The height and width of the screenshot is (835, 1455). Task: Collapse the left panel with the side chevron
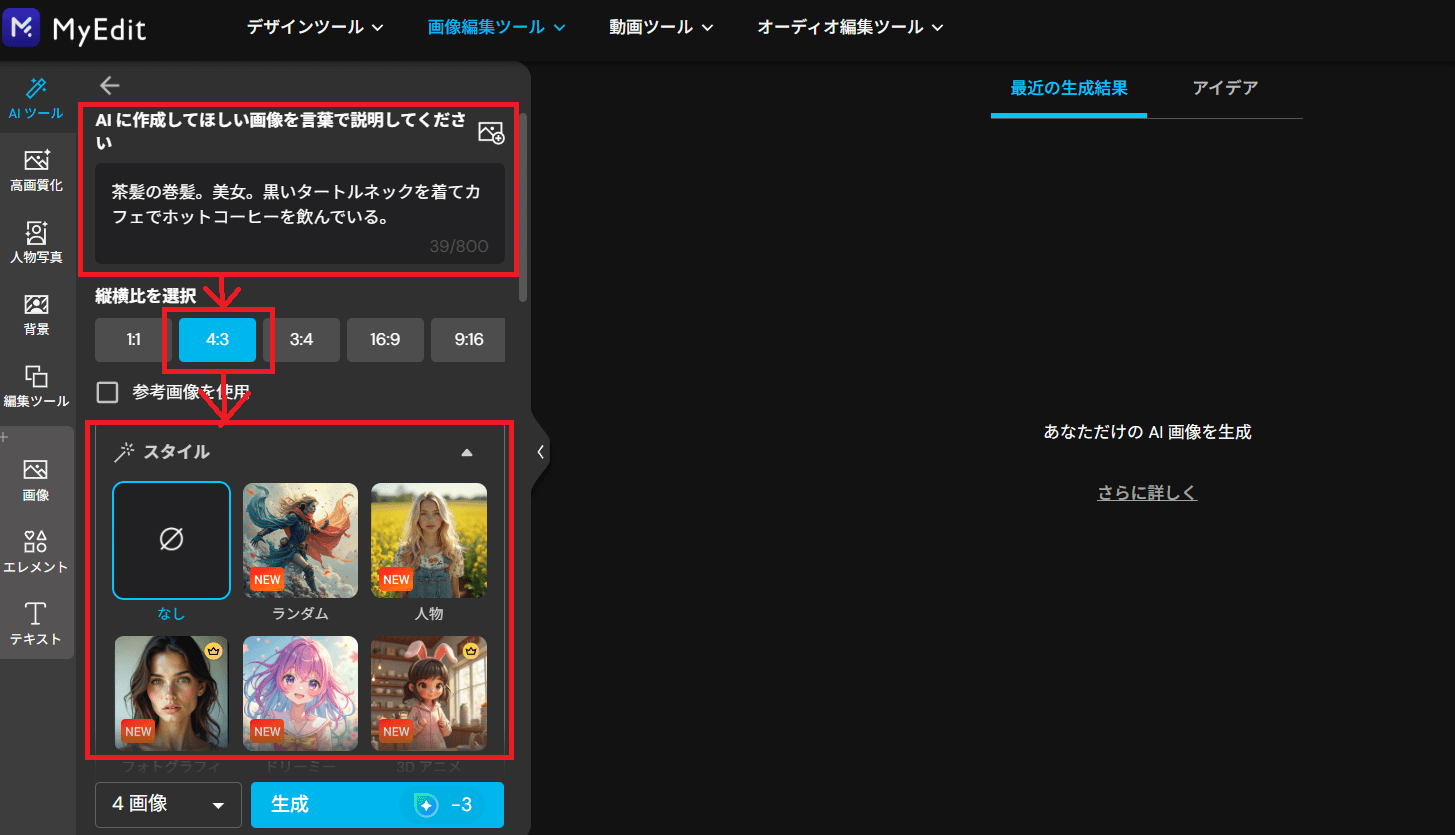click(541, 451)
